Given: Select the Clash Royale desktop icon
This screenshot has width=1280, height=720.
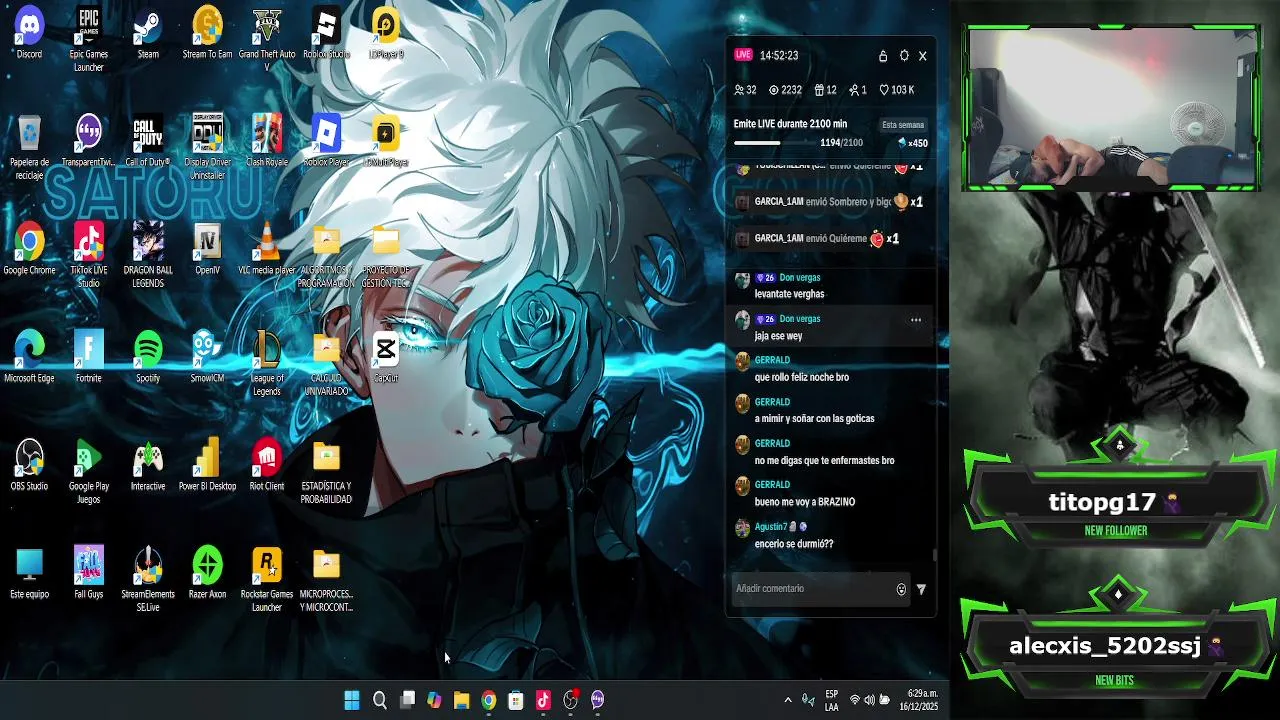Looking at the screenshot, I should (x=266, y=142).
